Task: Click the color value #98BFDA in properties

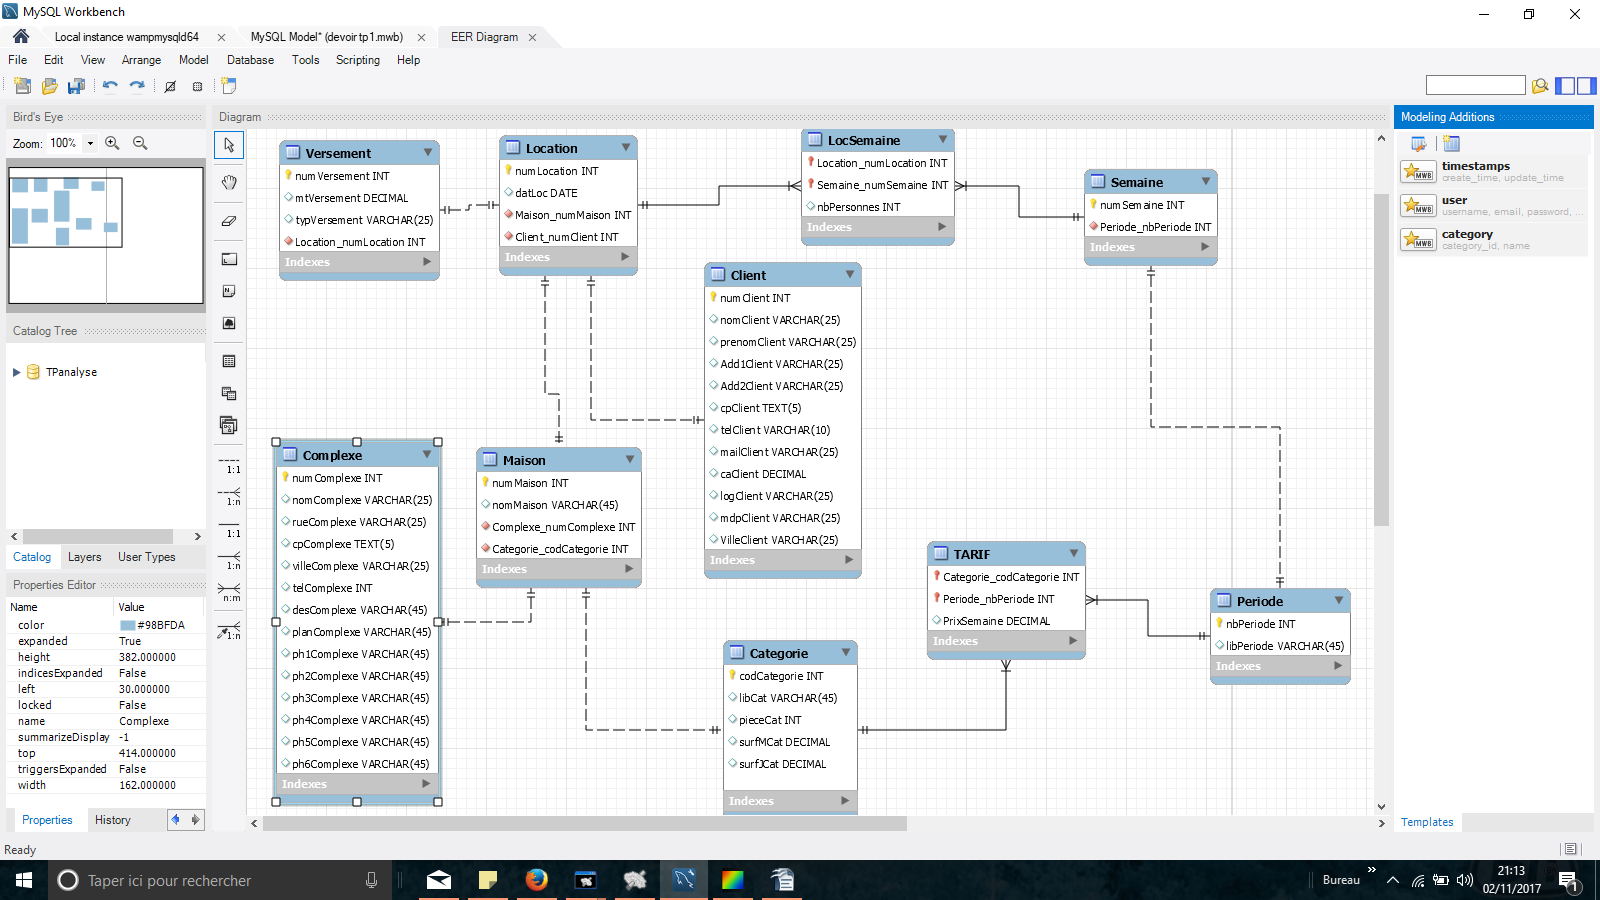Action: (x=160, y=625)
